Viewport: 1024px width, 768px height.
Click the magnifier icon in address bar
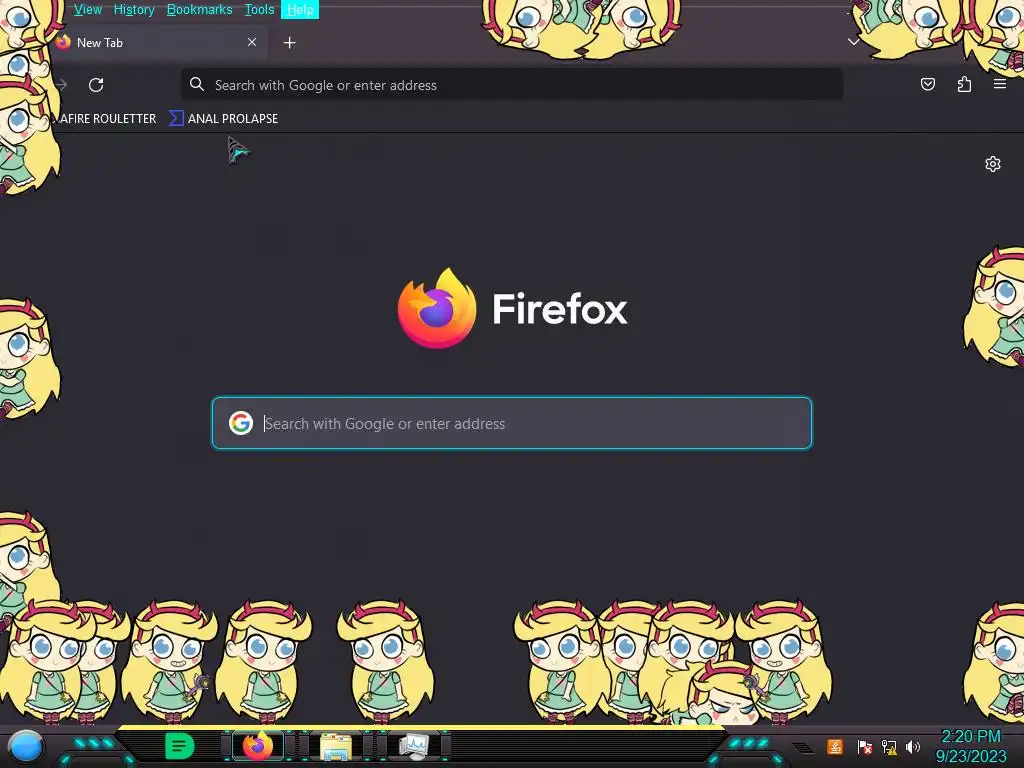click(x=197, y=84)
